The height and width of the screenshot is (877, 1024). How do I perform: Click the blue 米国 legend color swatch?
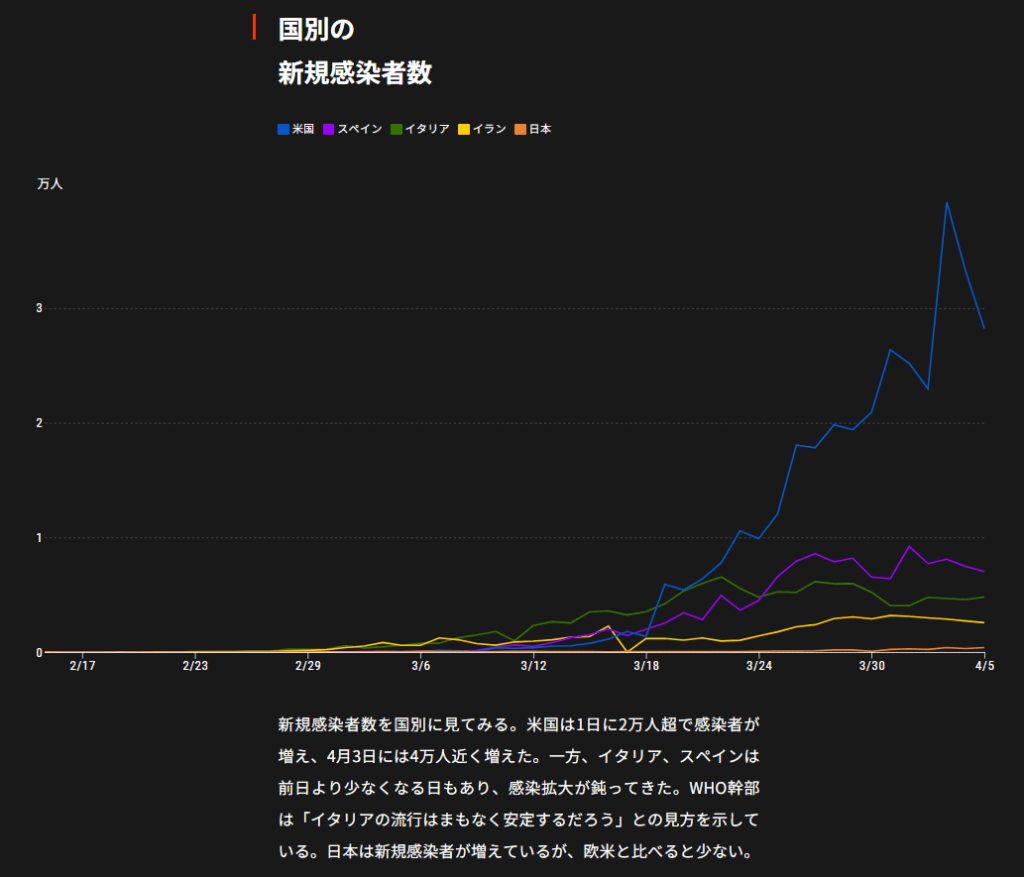(x=283, y=129)
